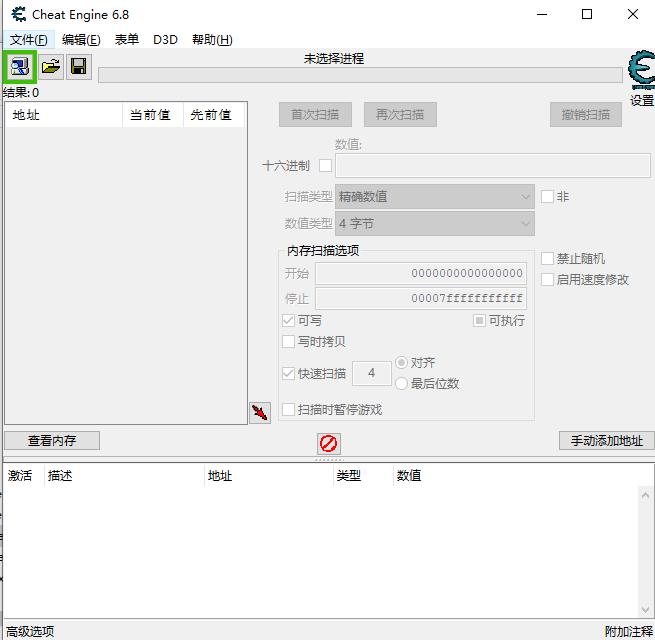The height and width of the screenshot is (640, 655).
Task: Click 手动添加地址 add address manually
Action: click(607, 440)
